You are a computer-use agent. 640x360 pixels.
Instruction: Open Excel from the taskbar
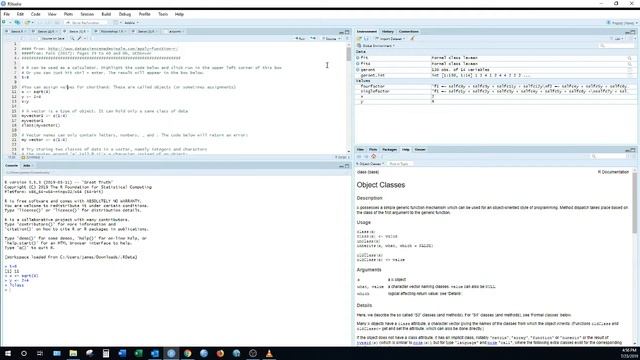point(138,353)
